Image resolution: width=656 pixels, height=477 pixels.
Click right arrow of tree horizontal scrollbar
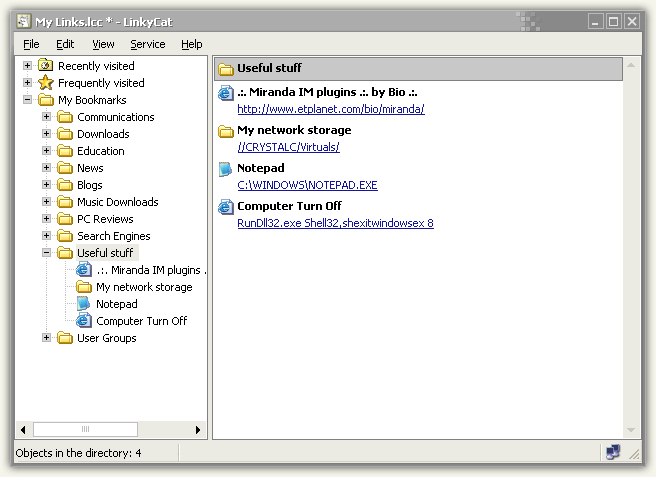[198, 430]
